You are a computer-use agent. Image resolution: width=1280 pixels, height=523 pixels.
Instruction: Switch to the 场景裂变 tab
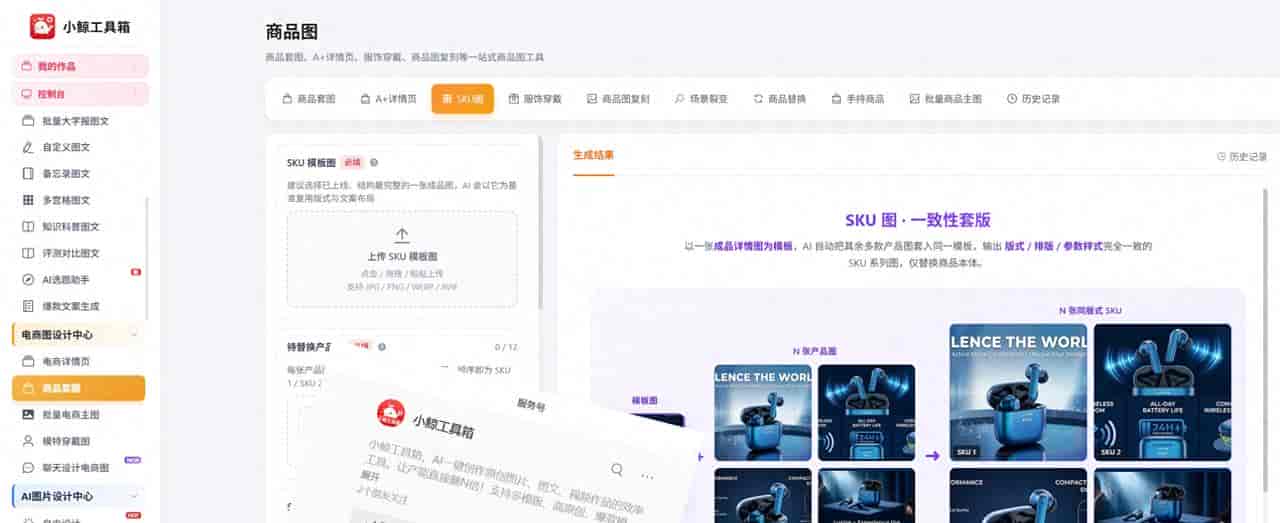[x=701, y=99]
